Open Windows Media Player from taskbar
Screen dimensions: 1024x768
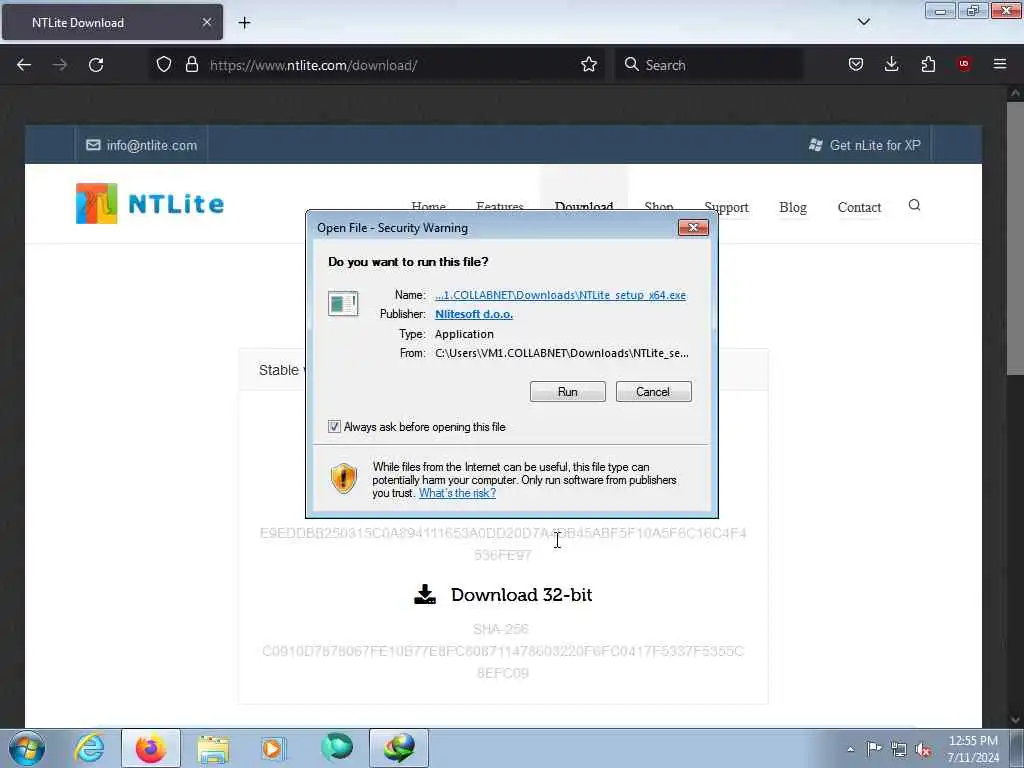tap(274, 748)
